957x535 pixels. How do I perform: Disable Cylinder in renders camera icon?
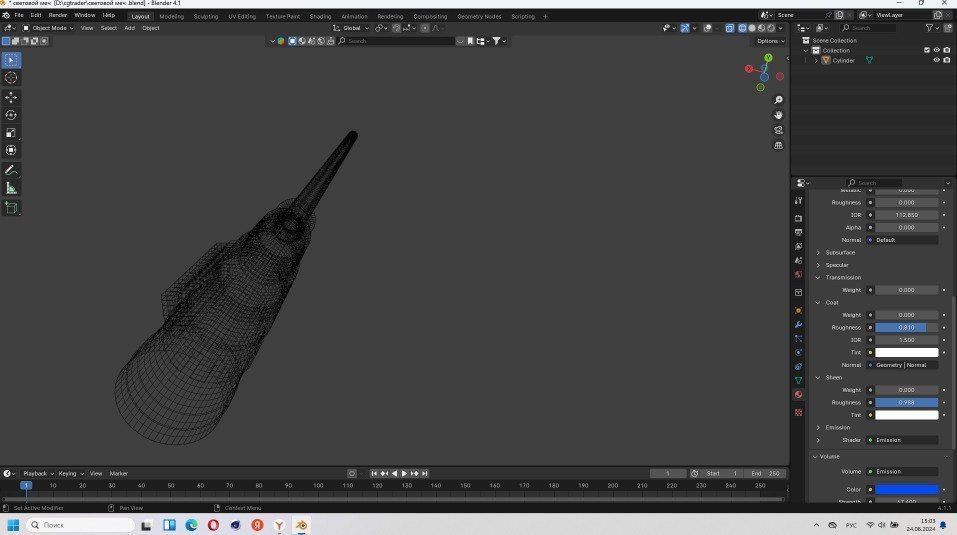tap(947, 60)
